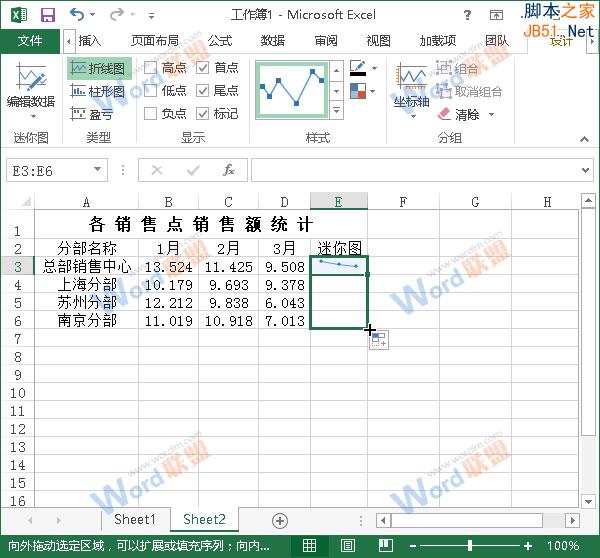
Task: Open the File (文件) tab
Action: (30, 41)
